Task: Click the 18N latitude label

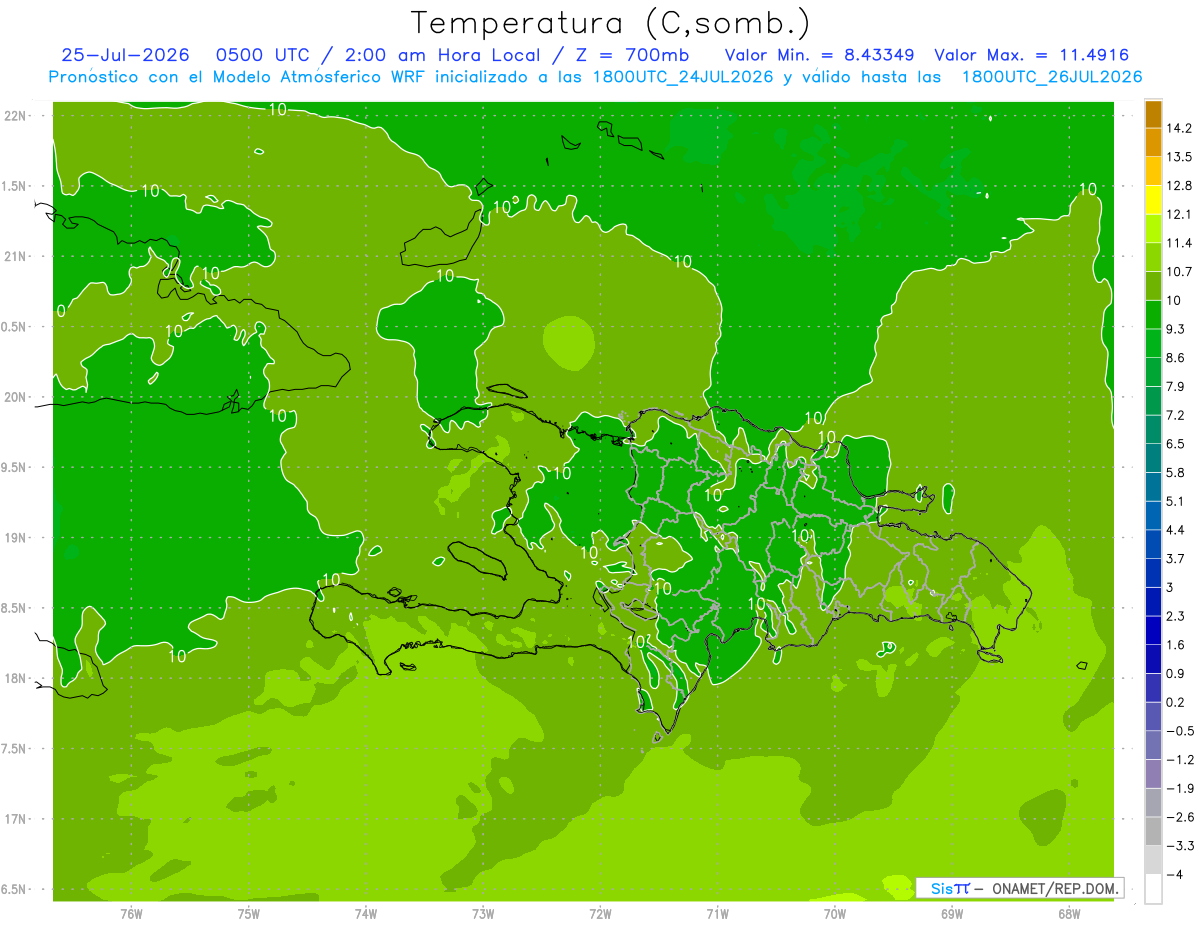Action: pyautogui.click(x=15, y=678)
